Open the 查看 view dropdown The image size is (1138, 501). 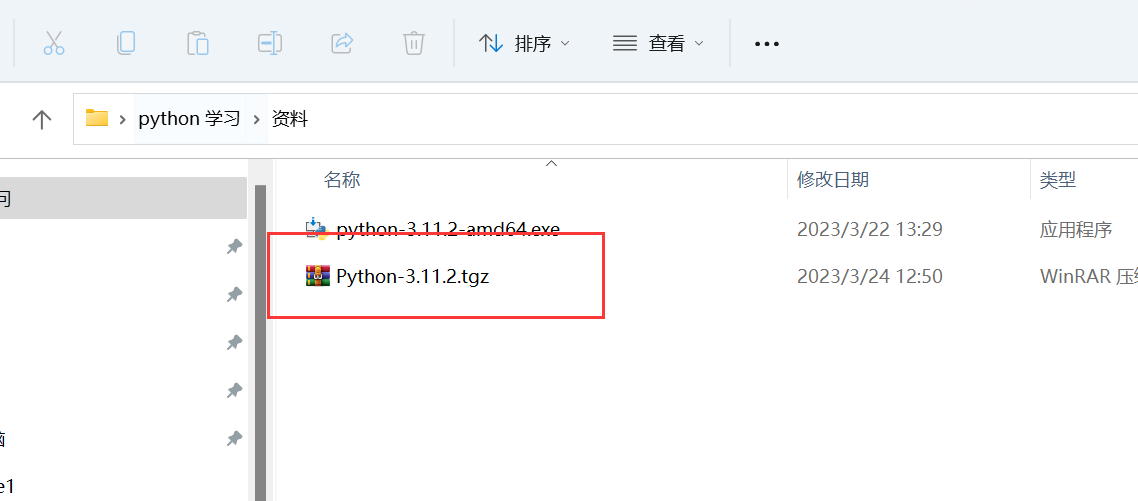click(x=658, y=44)
